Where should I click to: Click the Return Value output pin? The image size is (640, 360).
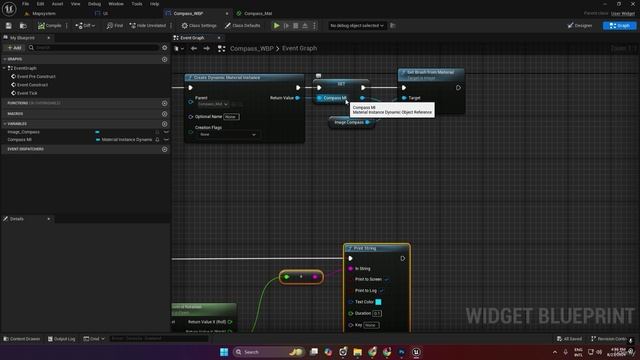click(298, 98)
